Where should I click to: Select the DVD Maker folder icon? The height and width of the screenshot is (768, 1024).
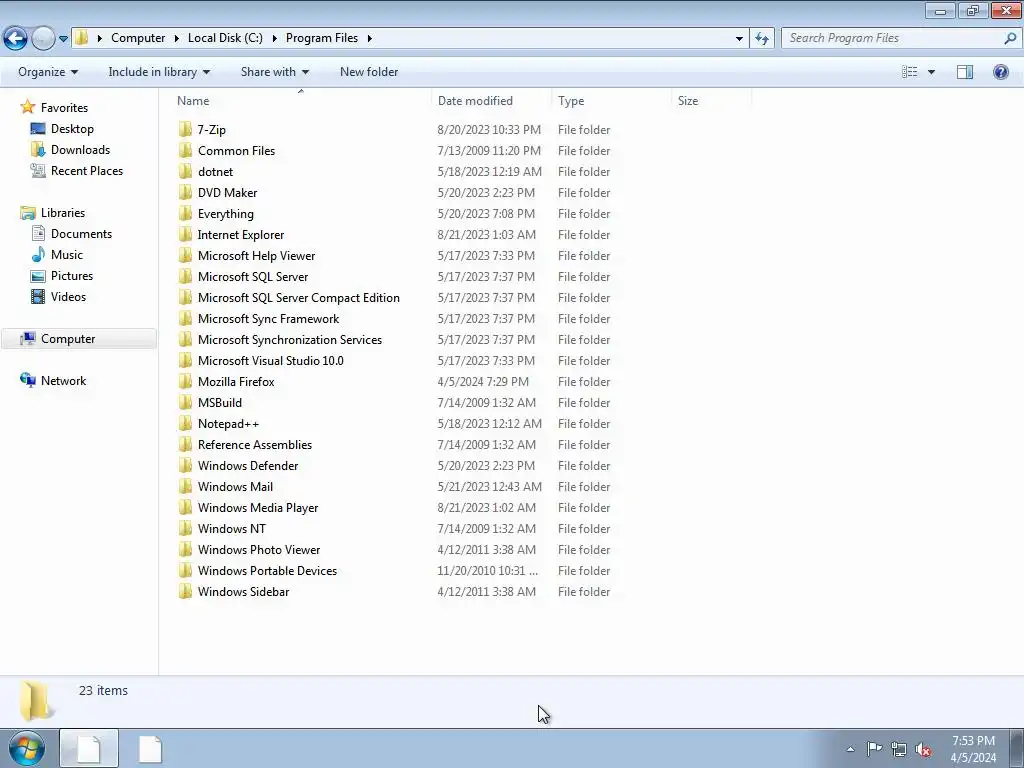(185, 192)
